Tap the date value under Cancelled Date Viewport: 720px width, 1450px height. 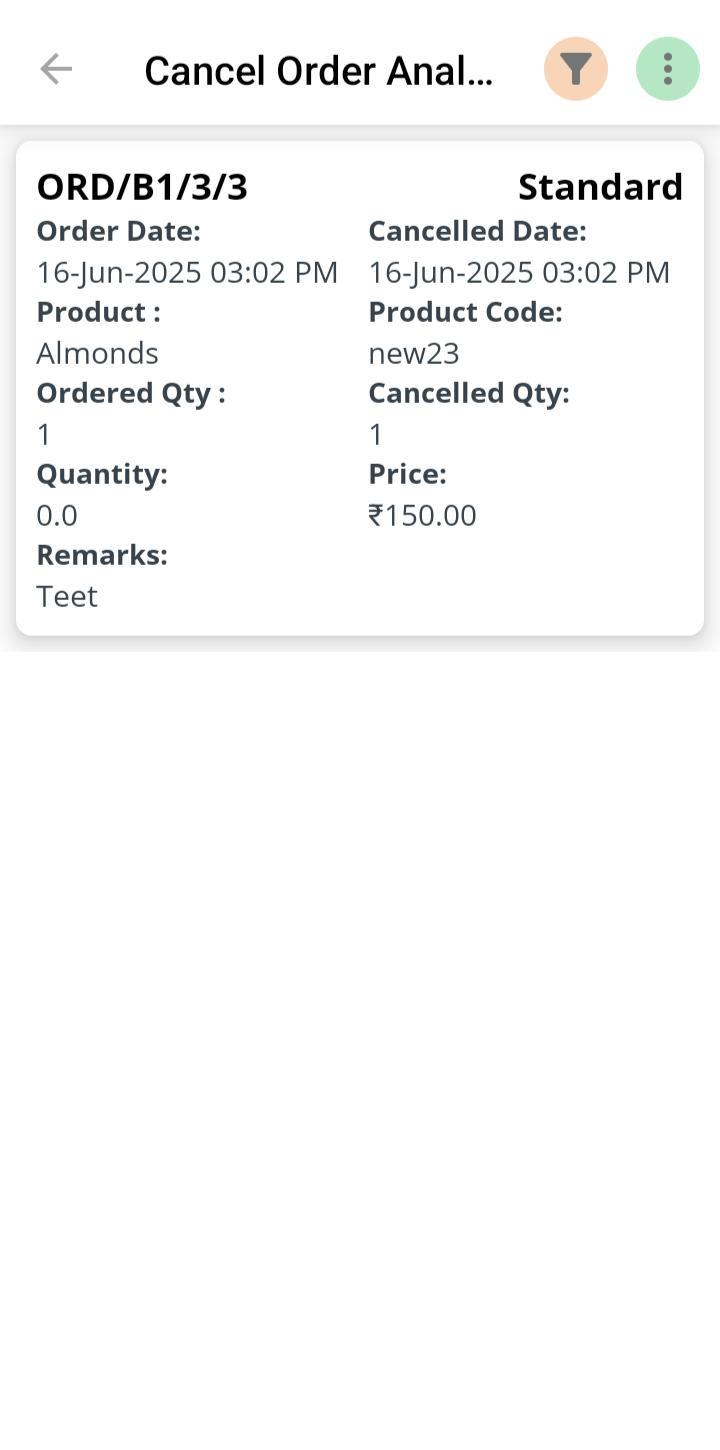(519, 272)
